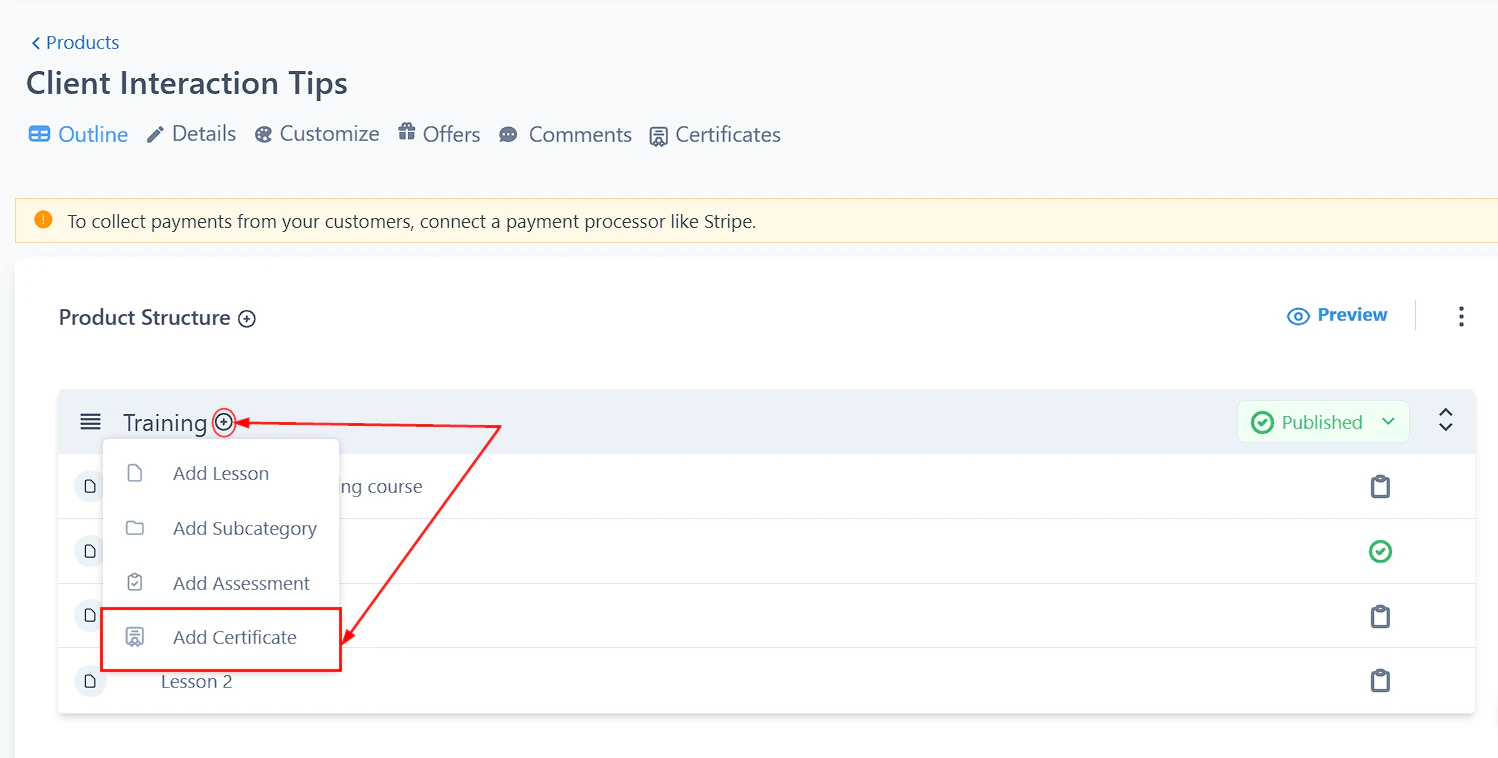The image size is (1498, 758).
Task: Click the plus icon beside Product Structure
Action: click(247, 319)
